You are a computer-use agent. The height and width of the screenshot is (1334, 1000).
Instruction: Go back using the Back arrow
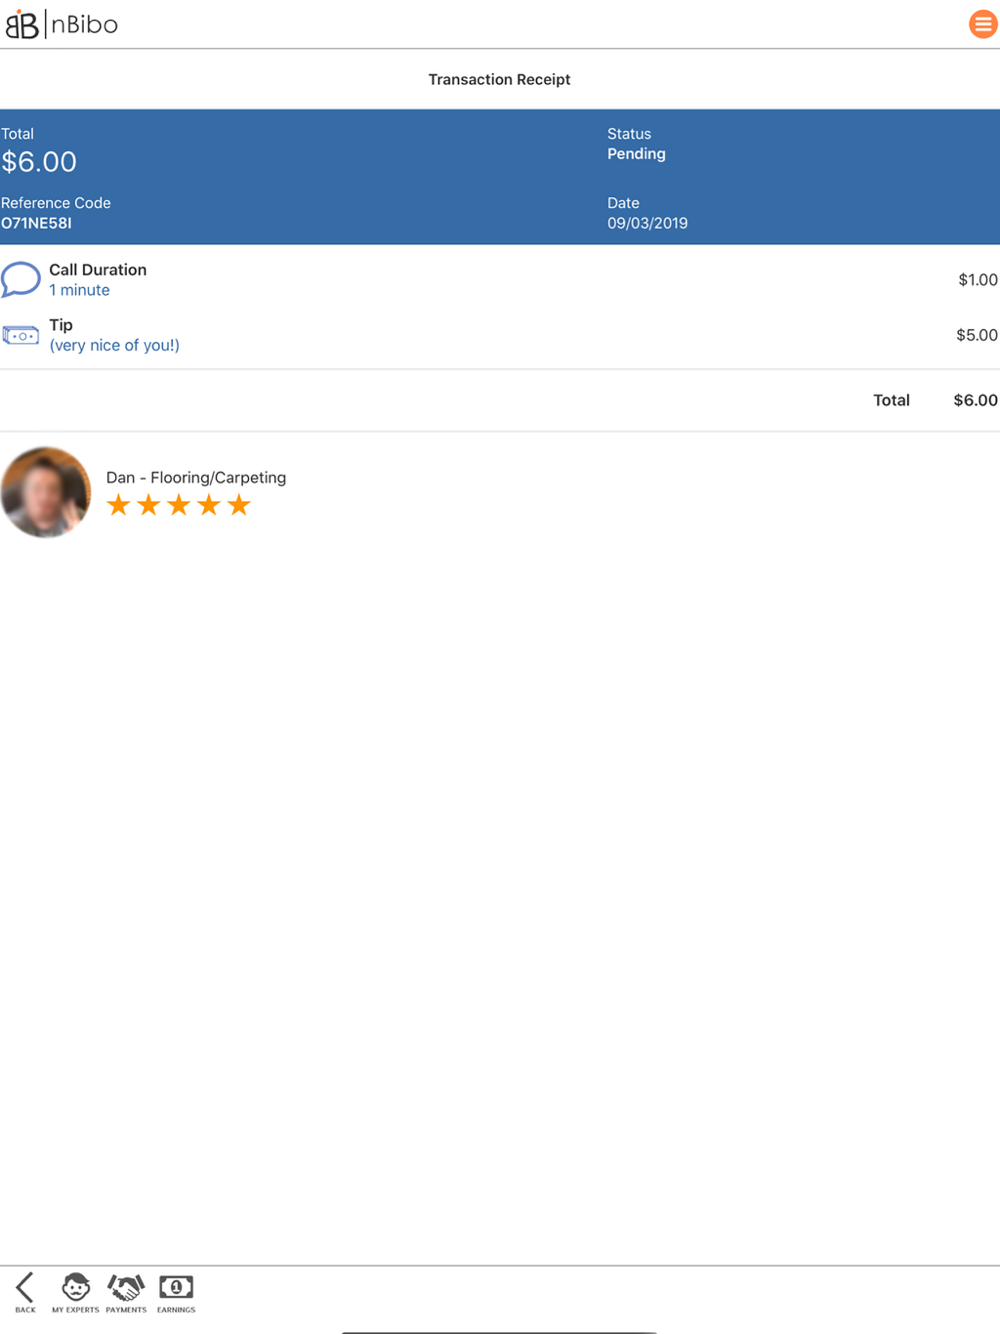point(25,1291)
